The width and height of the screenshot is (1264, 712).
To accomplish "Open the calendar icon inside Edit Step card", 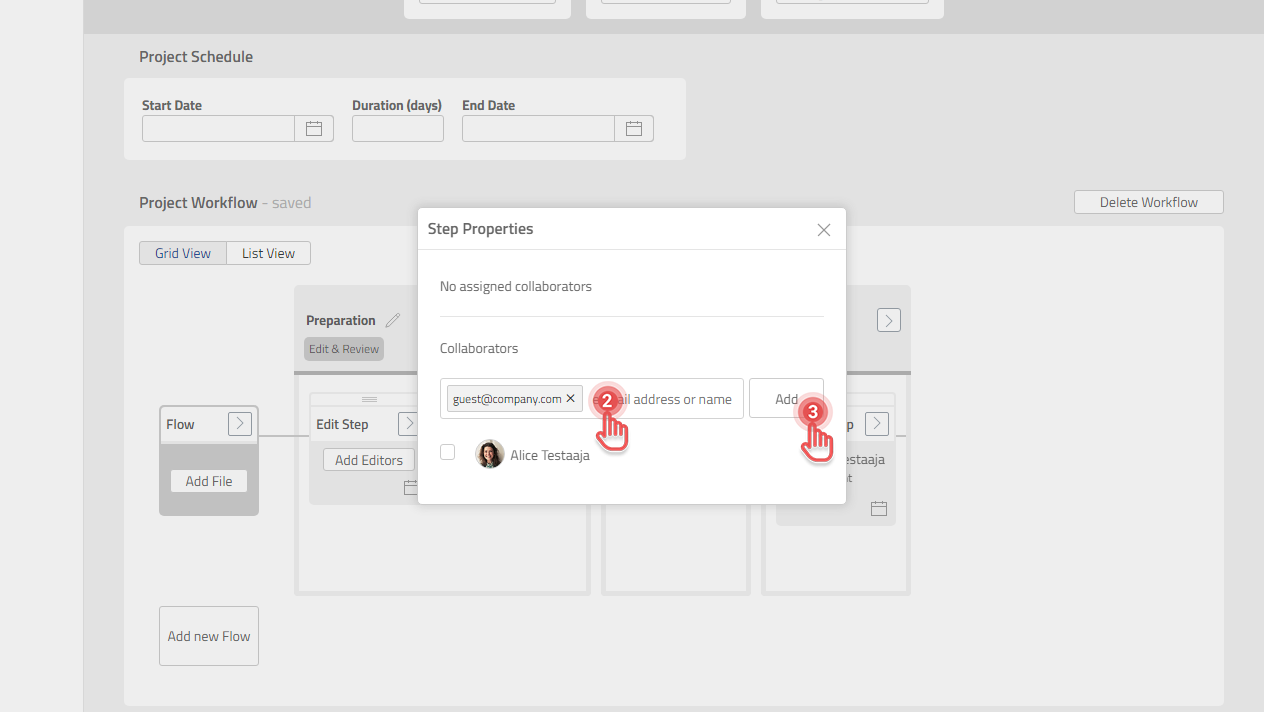I will [x=411, y=487].
